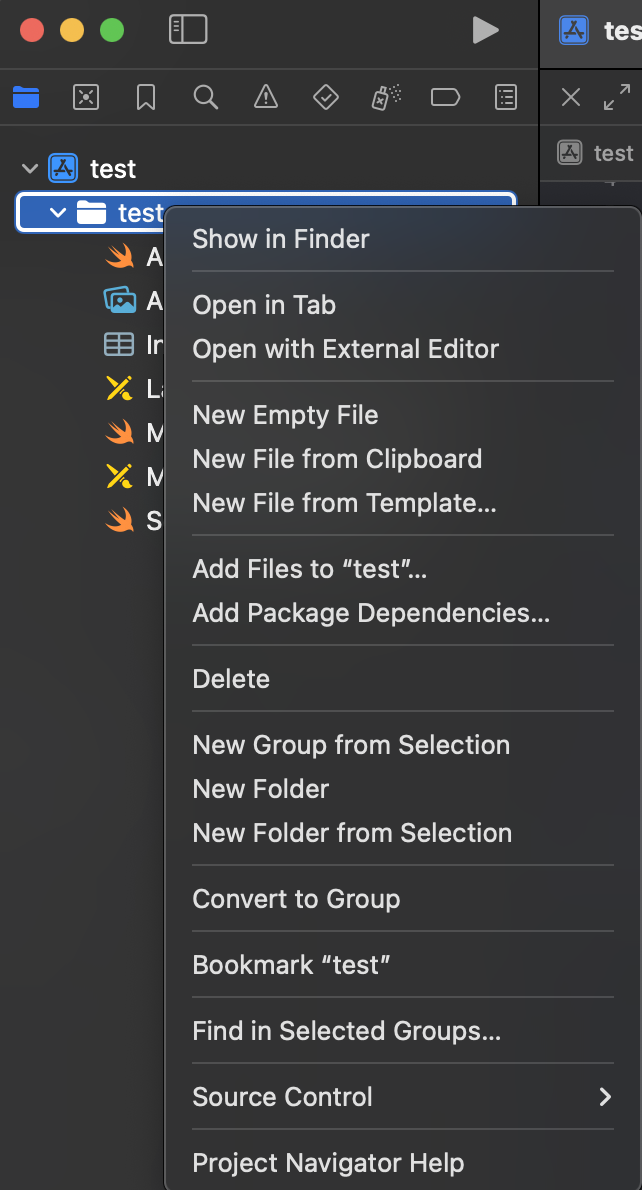Open the Test navigator diamond icon
This screenshot has height=1190, width=642.
[x=326, y=97]
